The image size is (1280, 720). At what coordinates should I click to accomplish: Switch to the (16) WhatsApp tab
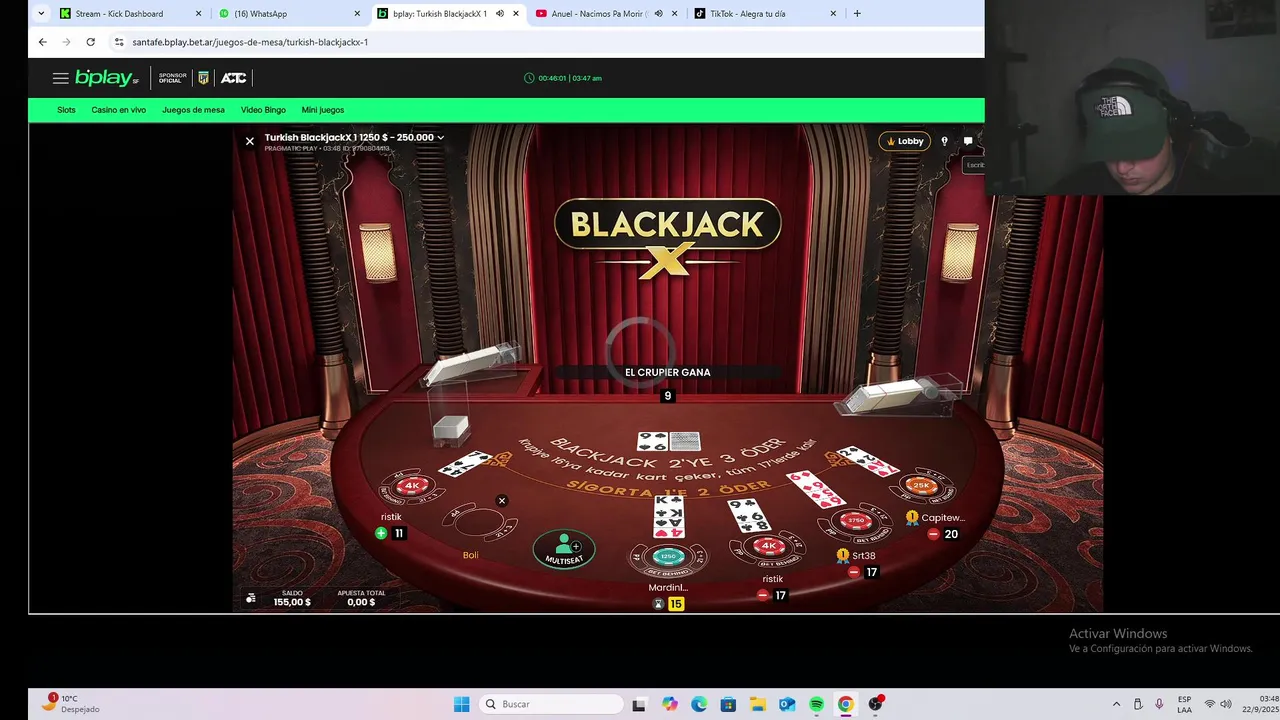click(289, 14)
